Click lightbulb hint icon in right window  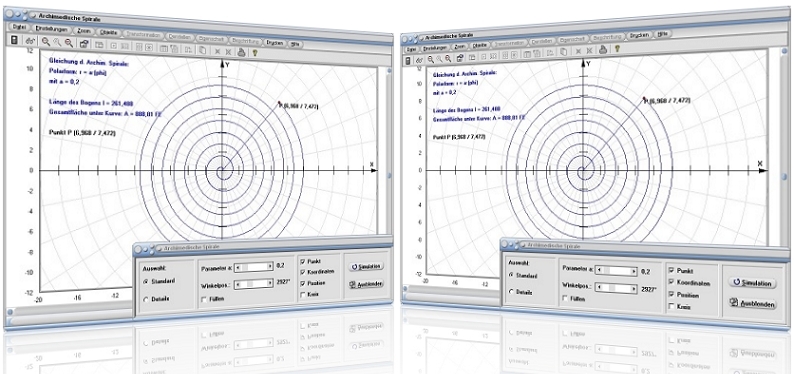point(617,49)
